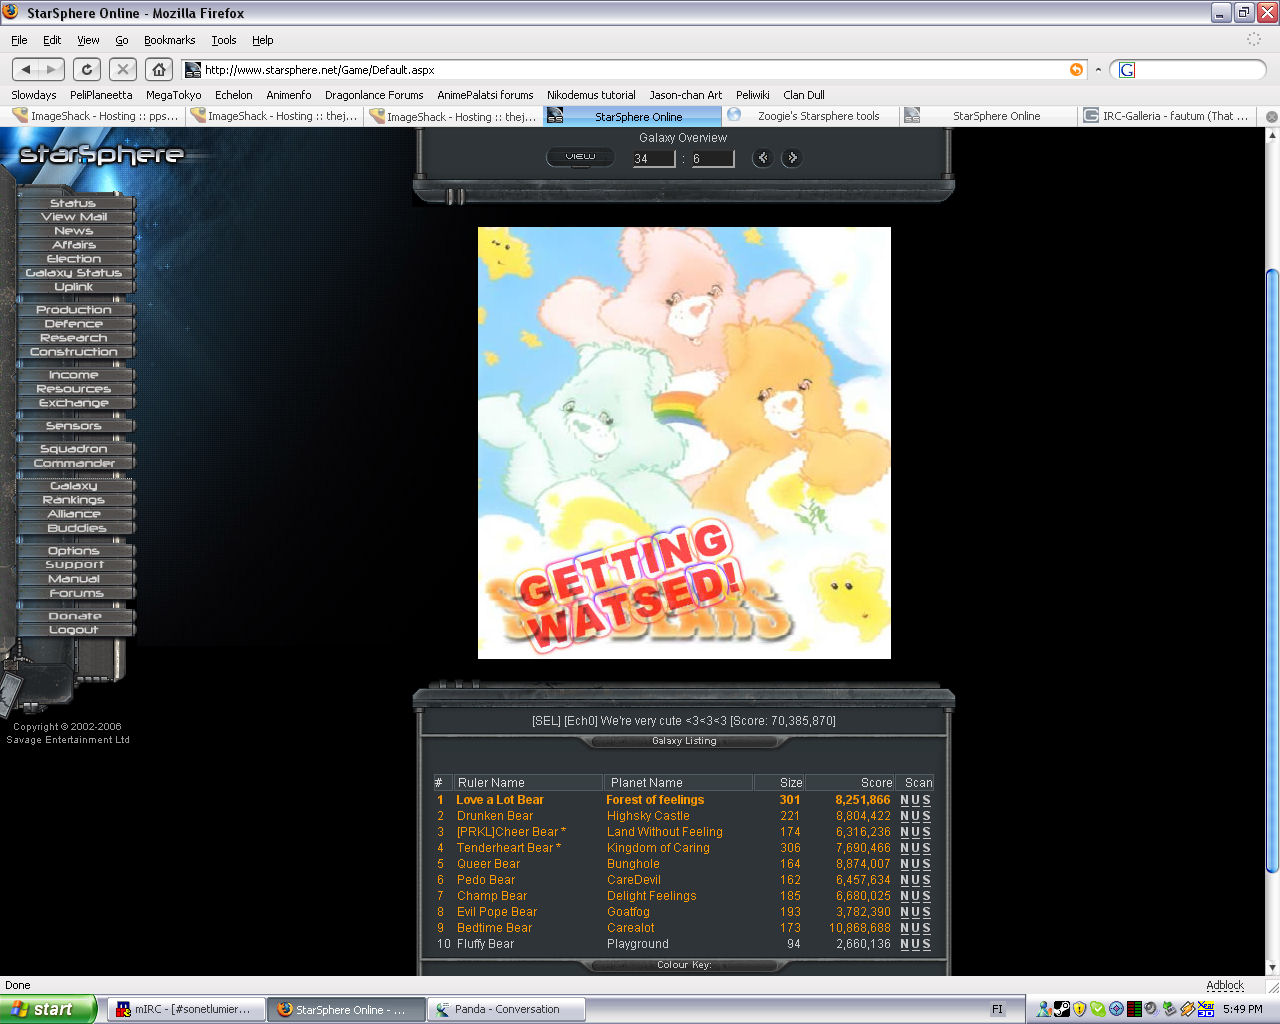Click the MSN Messenger tray icon
The image size is (1280, 1024).
1043,1009
